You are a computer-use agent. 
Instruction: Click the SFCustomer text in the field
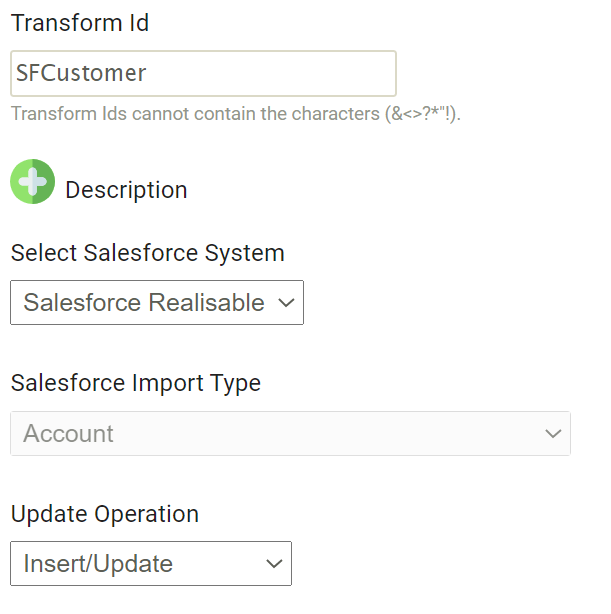(81, 74)
